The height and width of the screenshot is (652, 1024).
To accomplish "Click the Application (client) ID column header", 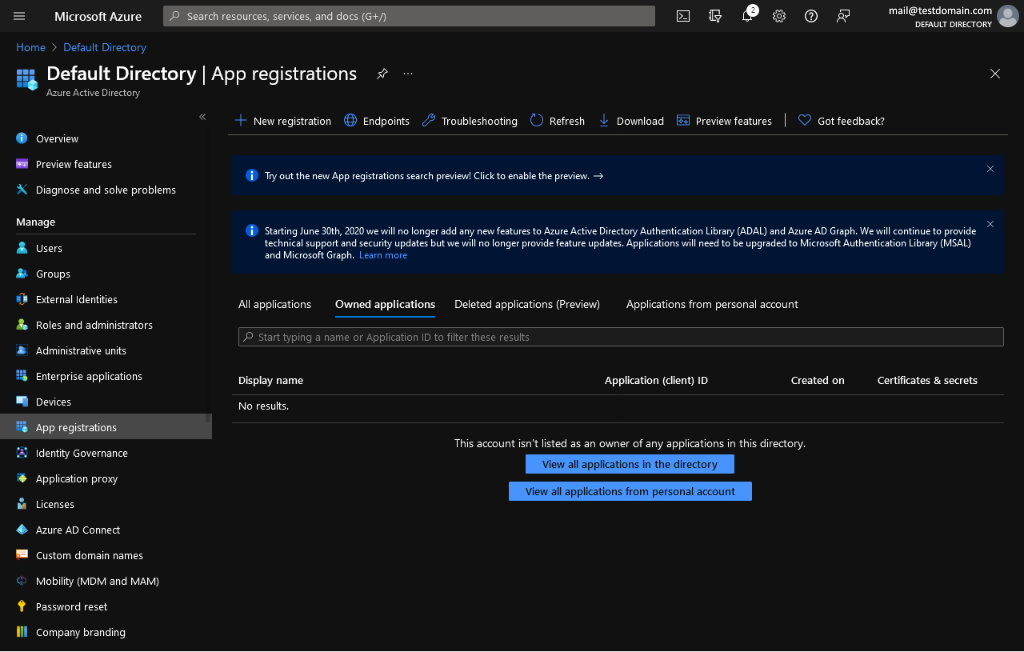I will point(656,380).
